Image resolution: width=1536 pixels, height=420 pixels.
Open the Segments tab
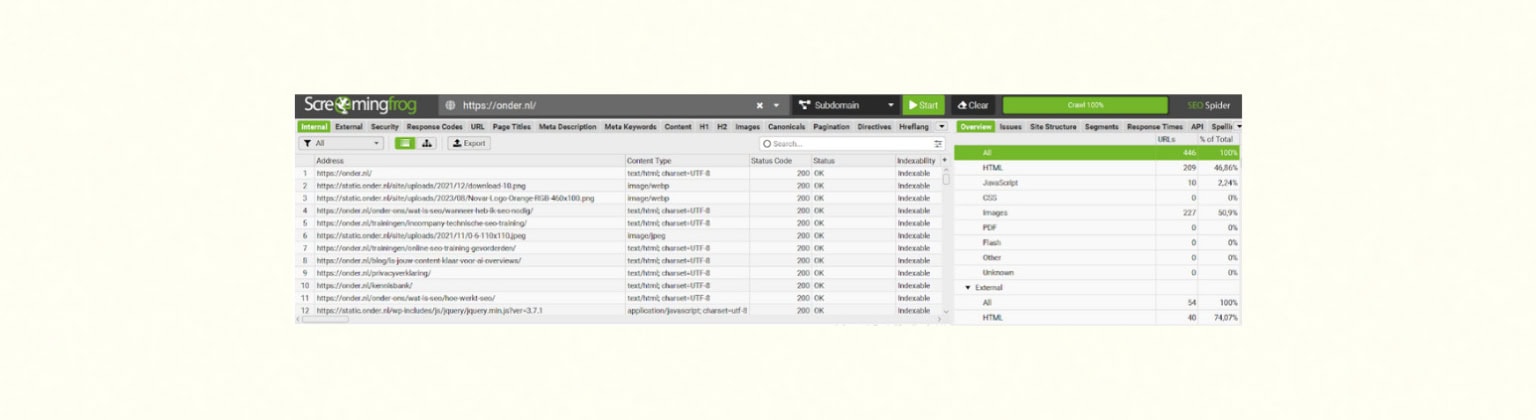[x=1102, y=127]
